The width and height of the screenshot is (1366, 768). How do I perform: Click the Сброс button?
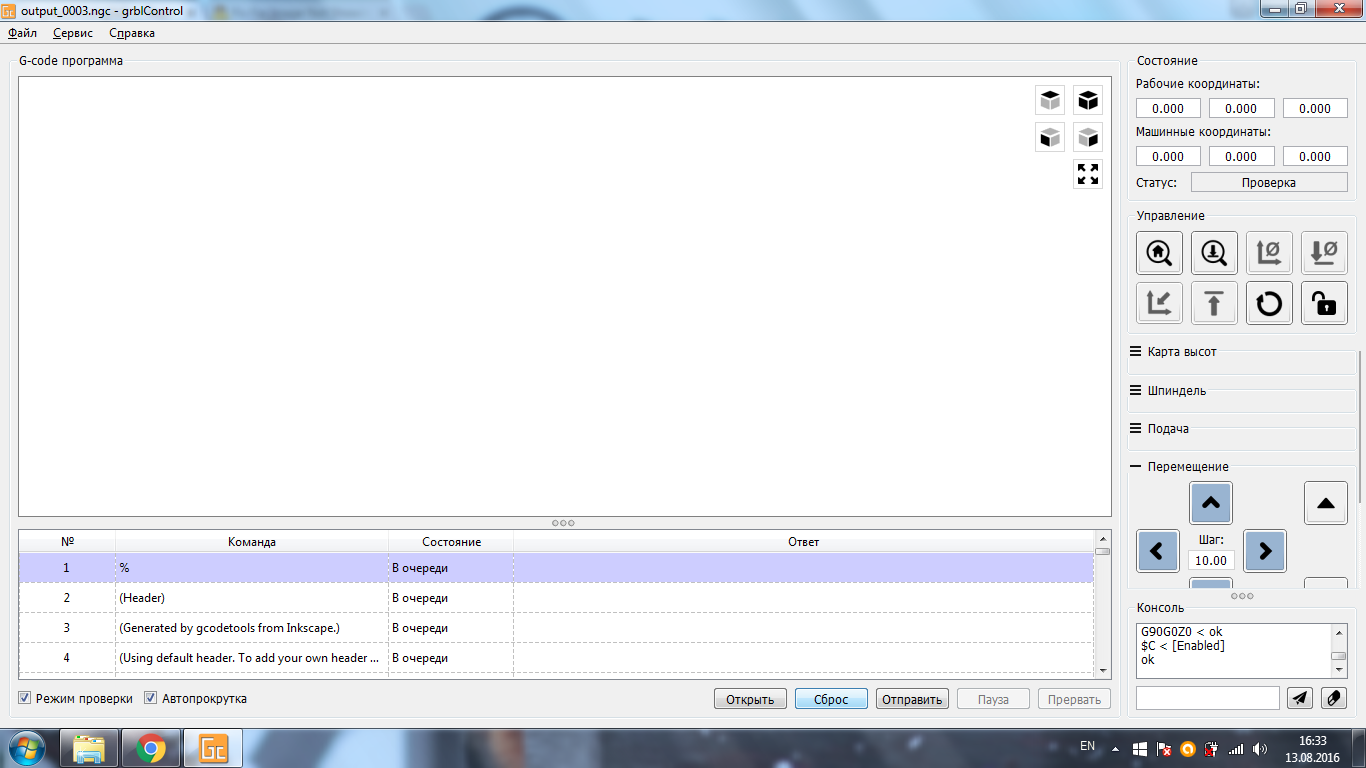[831, 699]
